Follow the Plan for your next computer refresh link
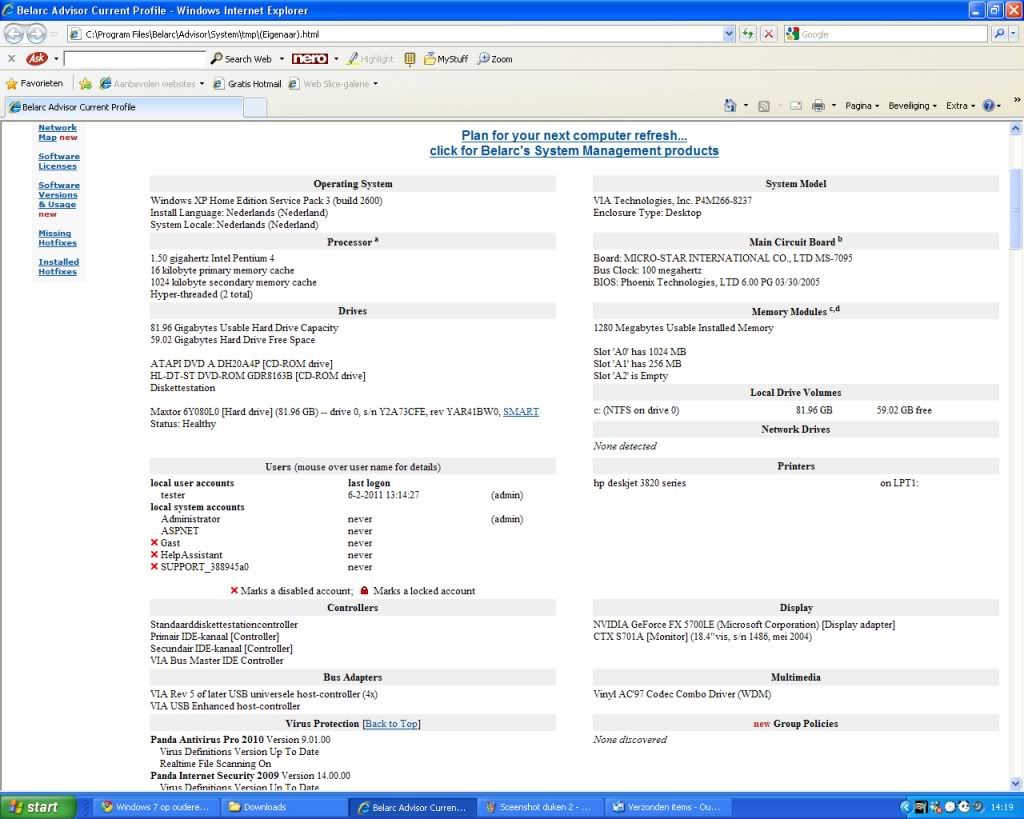The height and width of the screenshot is (819, 1024). pyautogui.click(x=574, y=135)
